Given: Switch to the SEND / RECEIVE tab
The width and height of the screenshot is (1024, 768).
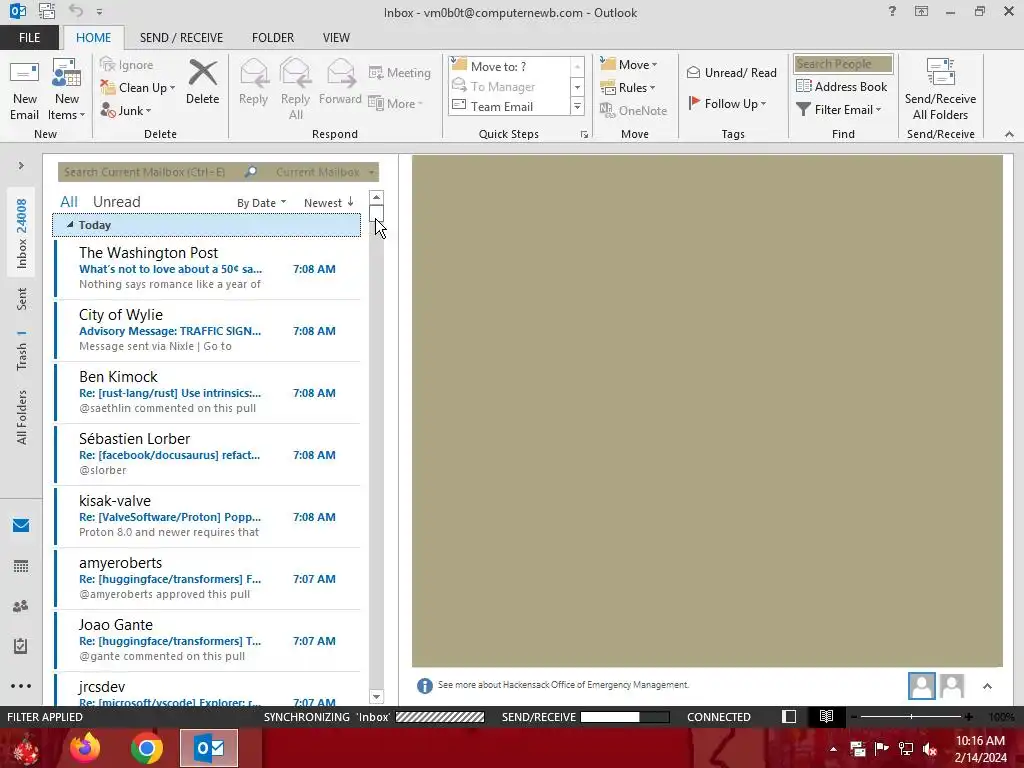Looking at the screenshot, I should 182,38.
